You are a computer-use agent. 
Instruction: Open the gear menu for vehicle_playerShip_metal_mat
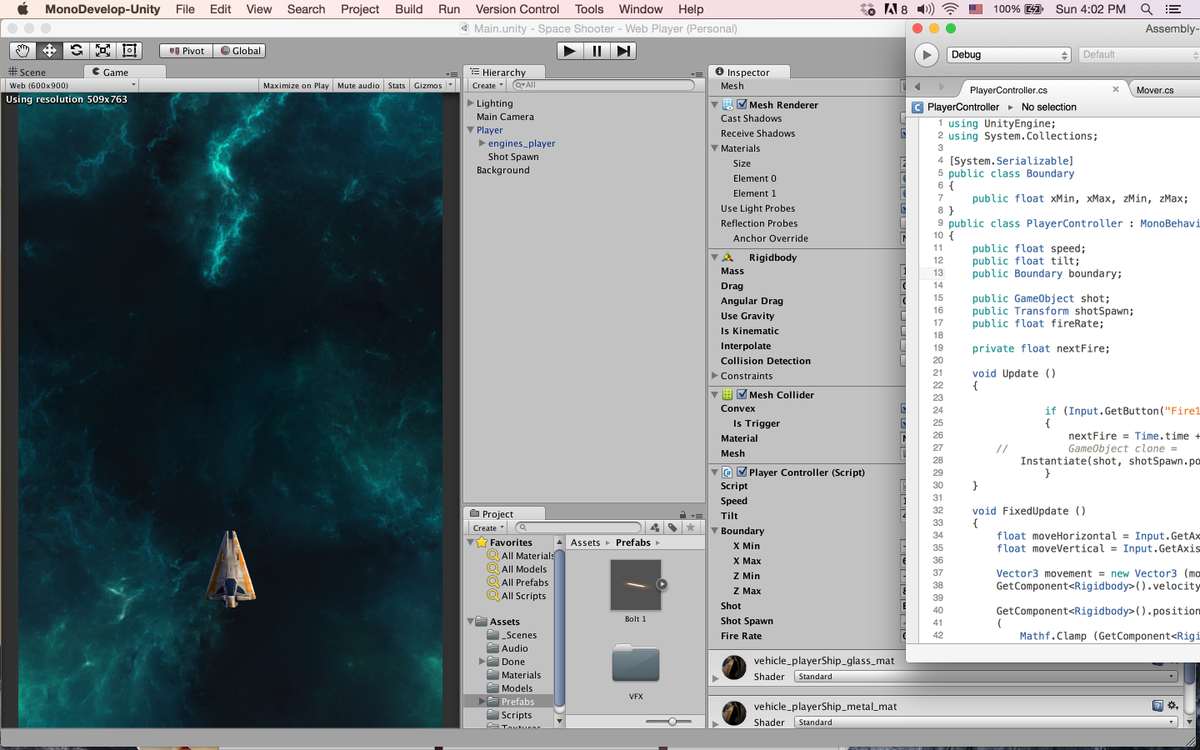pyautogui.click(x=1172, y=706)
